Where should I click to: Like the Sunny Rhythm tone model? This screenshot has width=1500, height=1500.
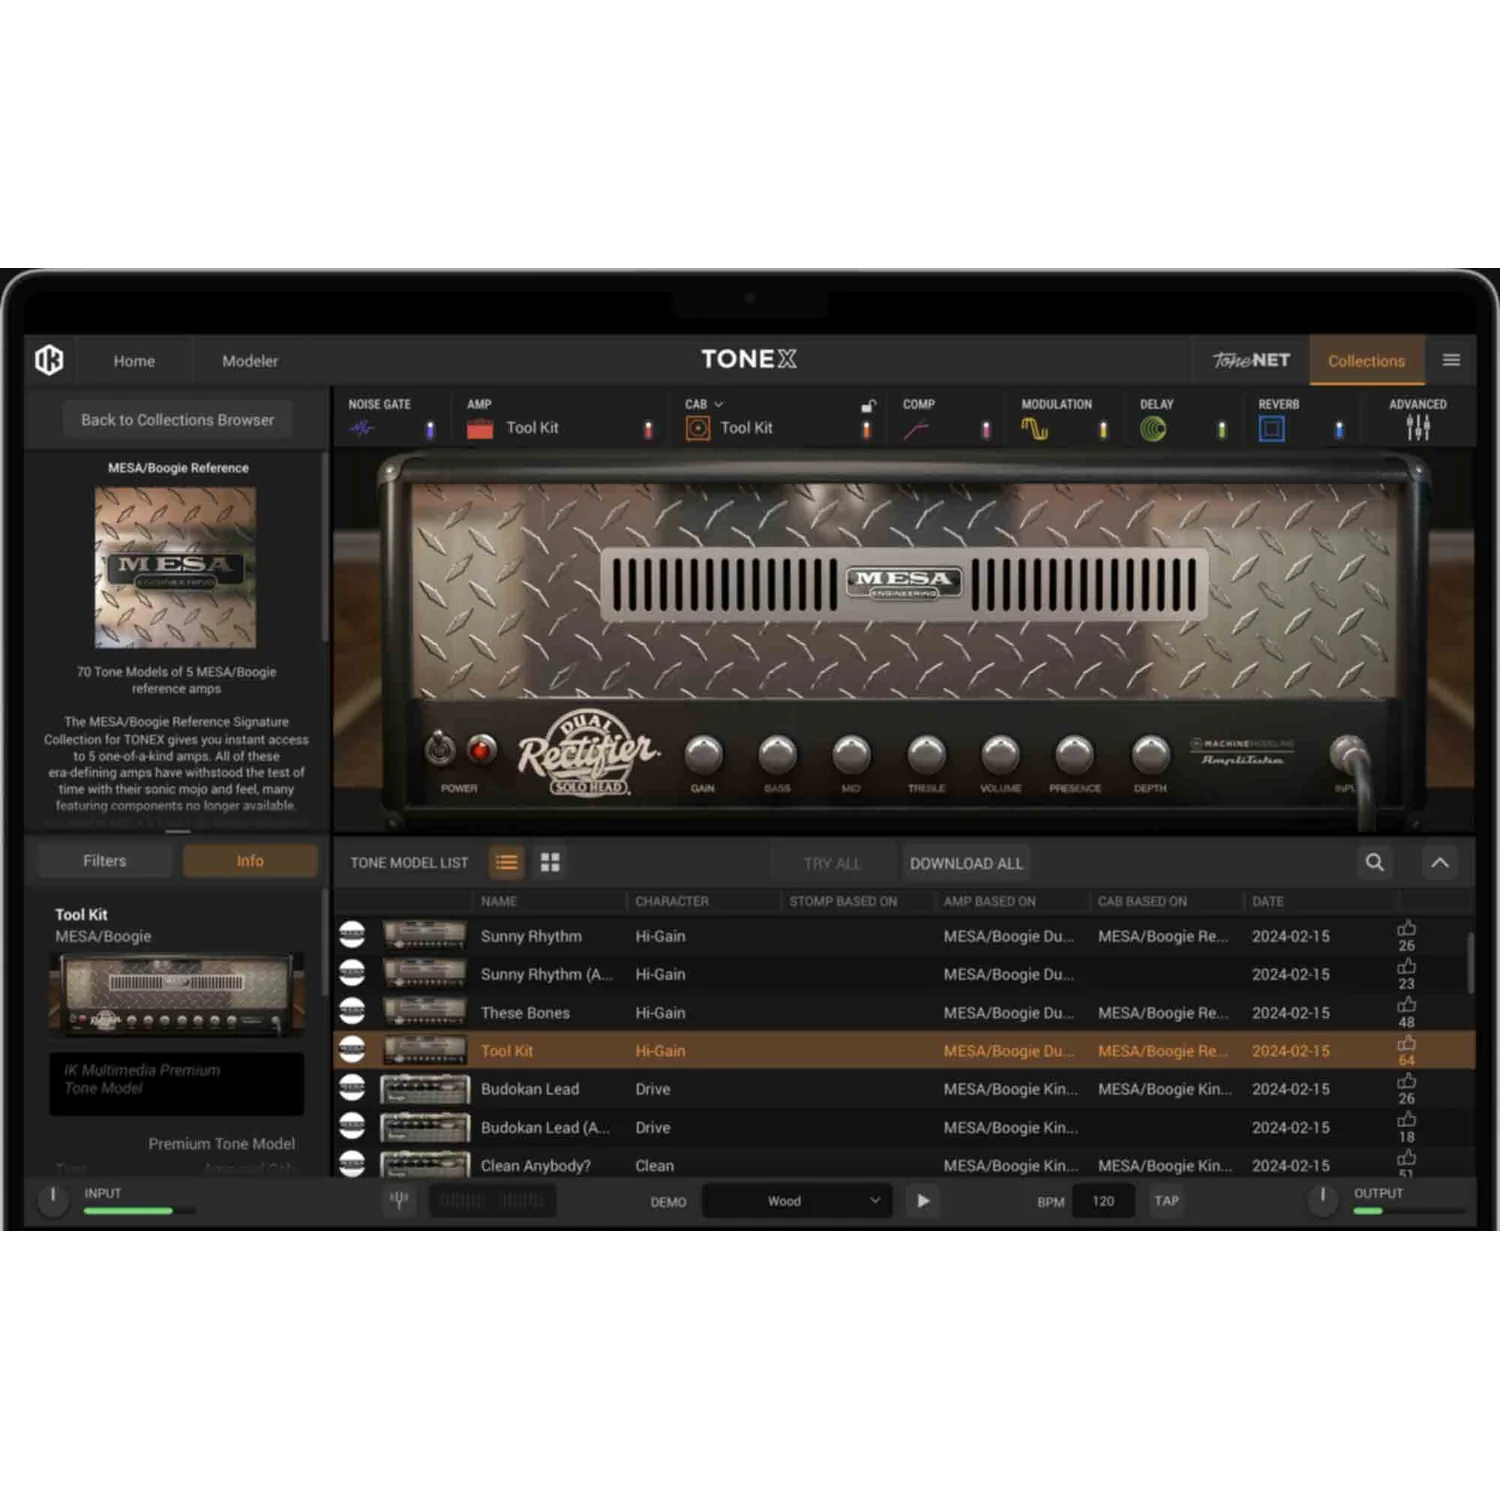click(x=1406, y=929)
